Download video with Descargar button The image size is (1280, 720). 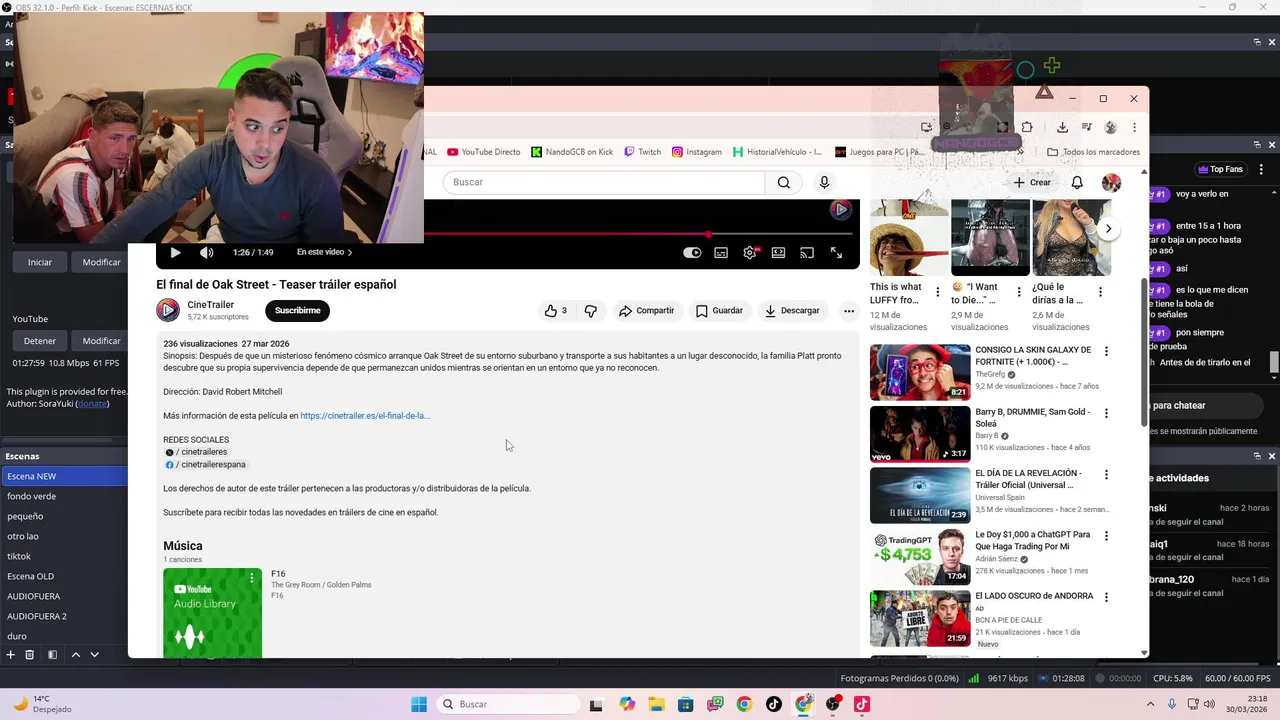[792, 311]
